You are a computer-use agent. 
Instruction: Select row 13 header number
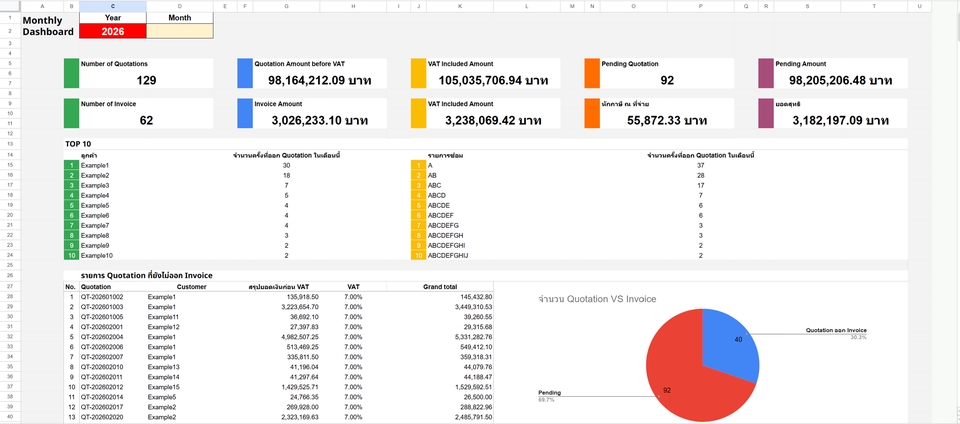[10, 143]
